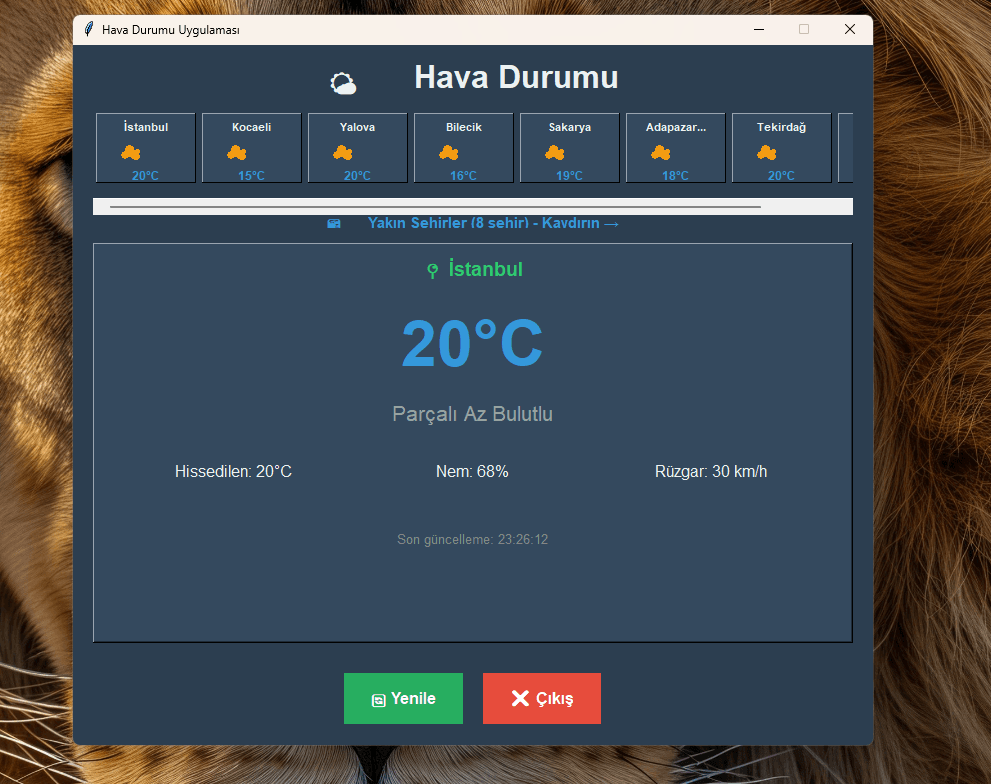Click the location pin icon next to İstanbul

click(432, 271)
